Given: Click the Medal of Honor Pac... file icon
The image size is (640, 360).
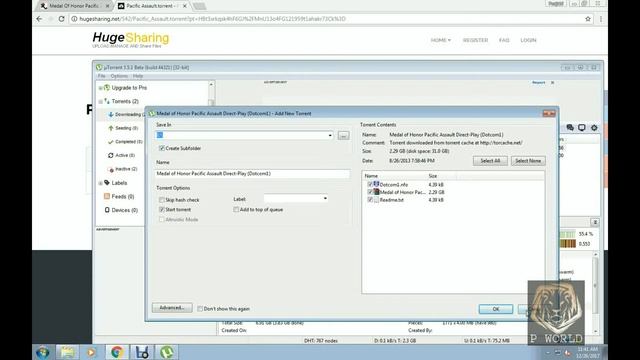Looking at the screenshot, I should (376, 192).
